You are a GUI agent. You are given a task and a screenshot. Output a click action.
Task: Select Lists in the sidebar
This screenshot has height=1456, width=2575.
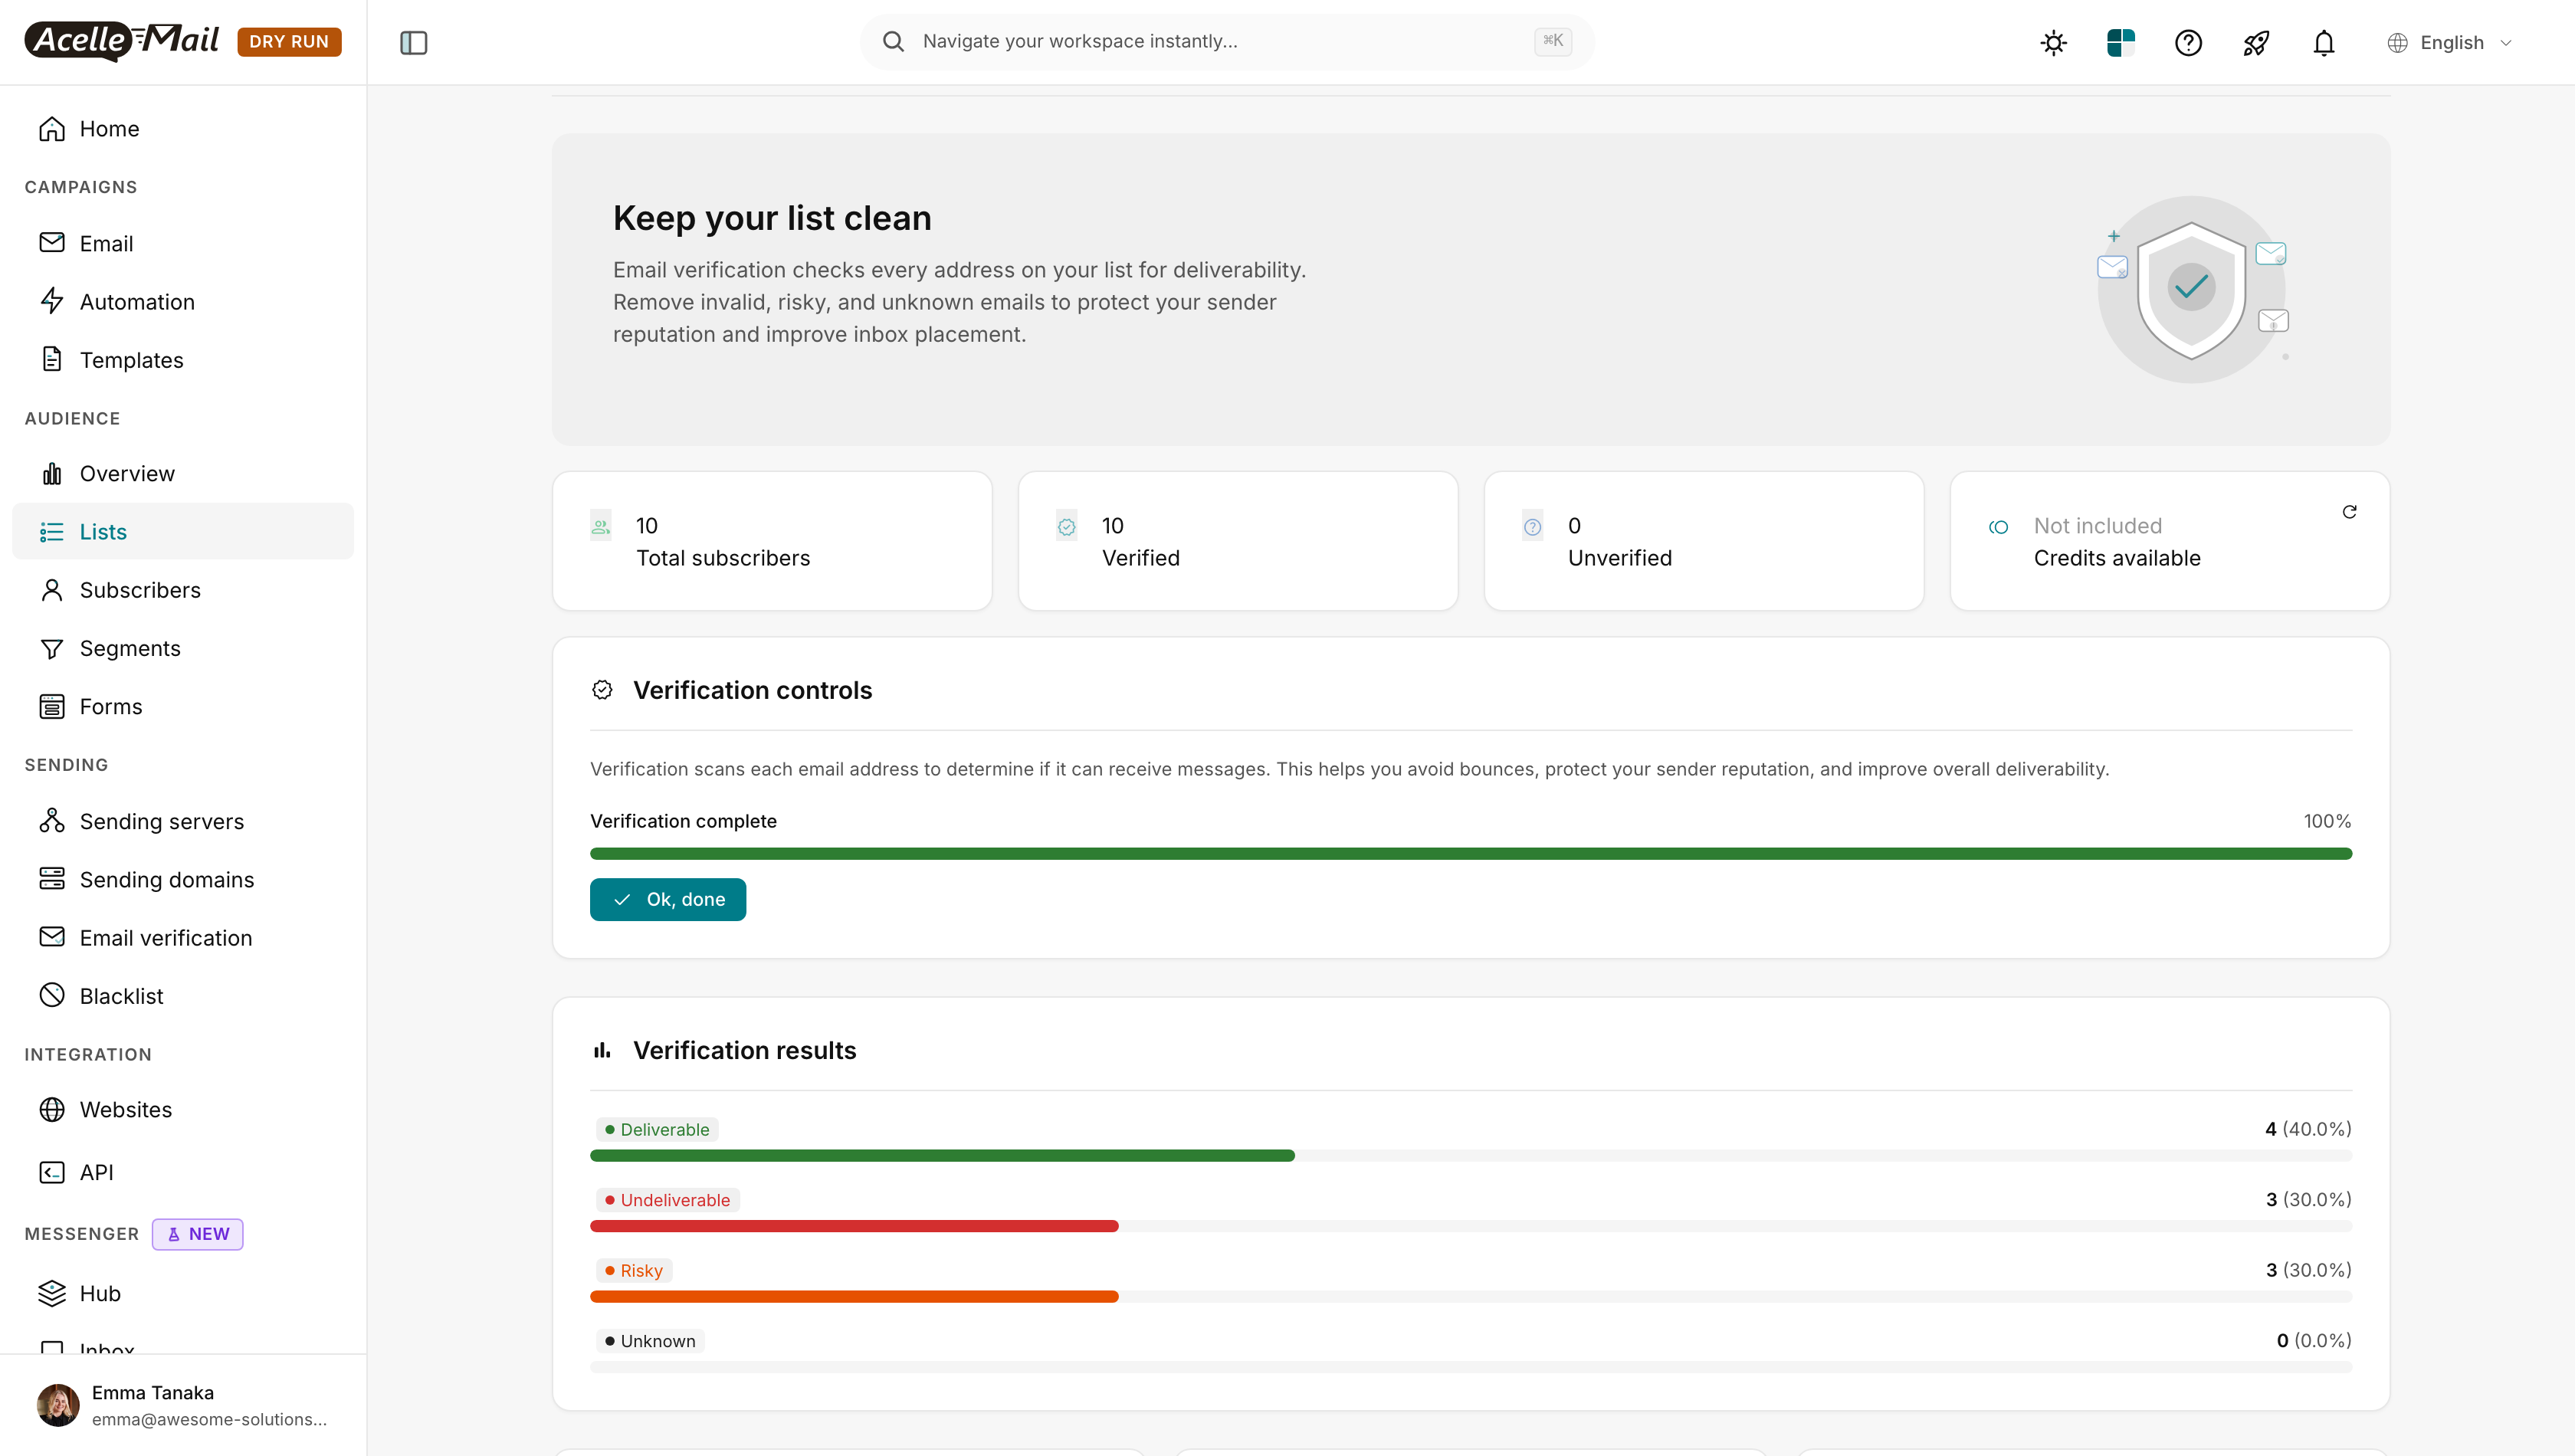pos(183,531)
